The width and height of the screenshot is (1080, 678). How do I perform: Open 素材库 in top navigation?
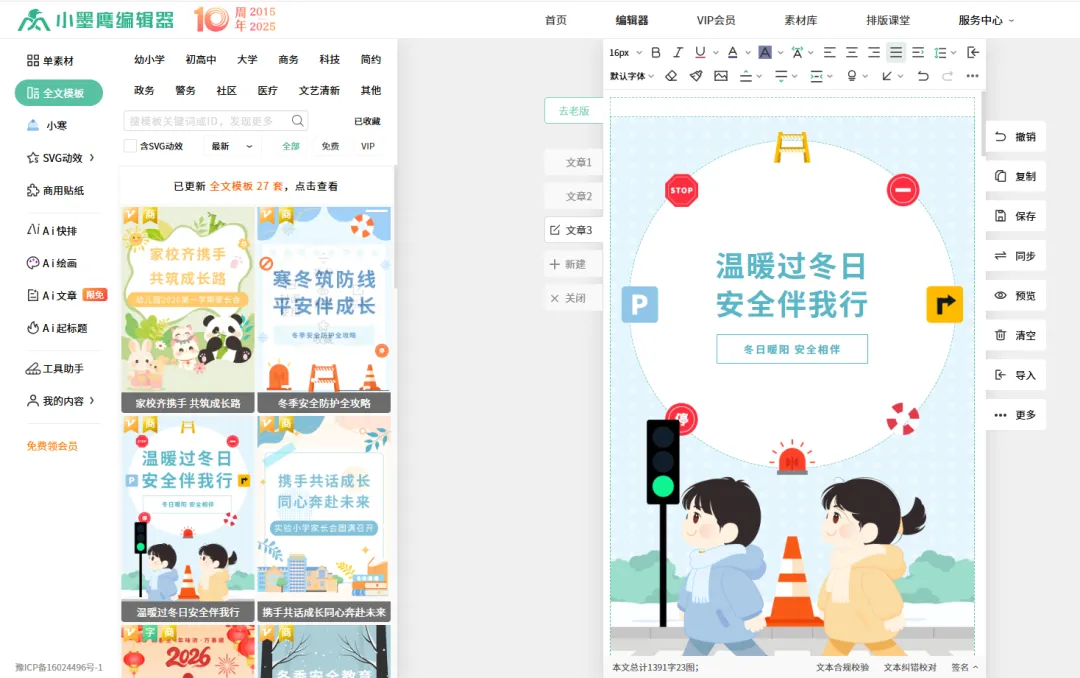click(x=800, y=20)
